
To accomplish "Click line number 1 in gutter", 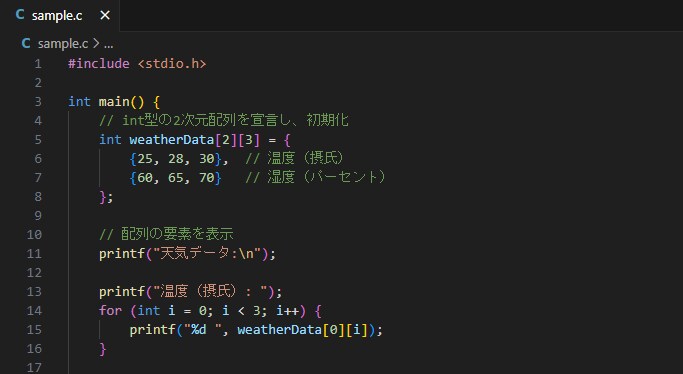I will click(x=38, y=64).
